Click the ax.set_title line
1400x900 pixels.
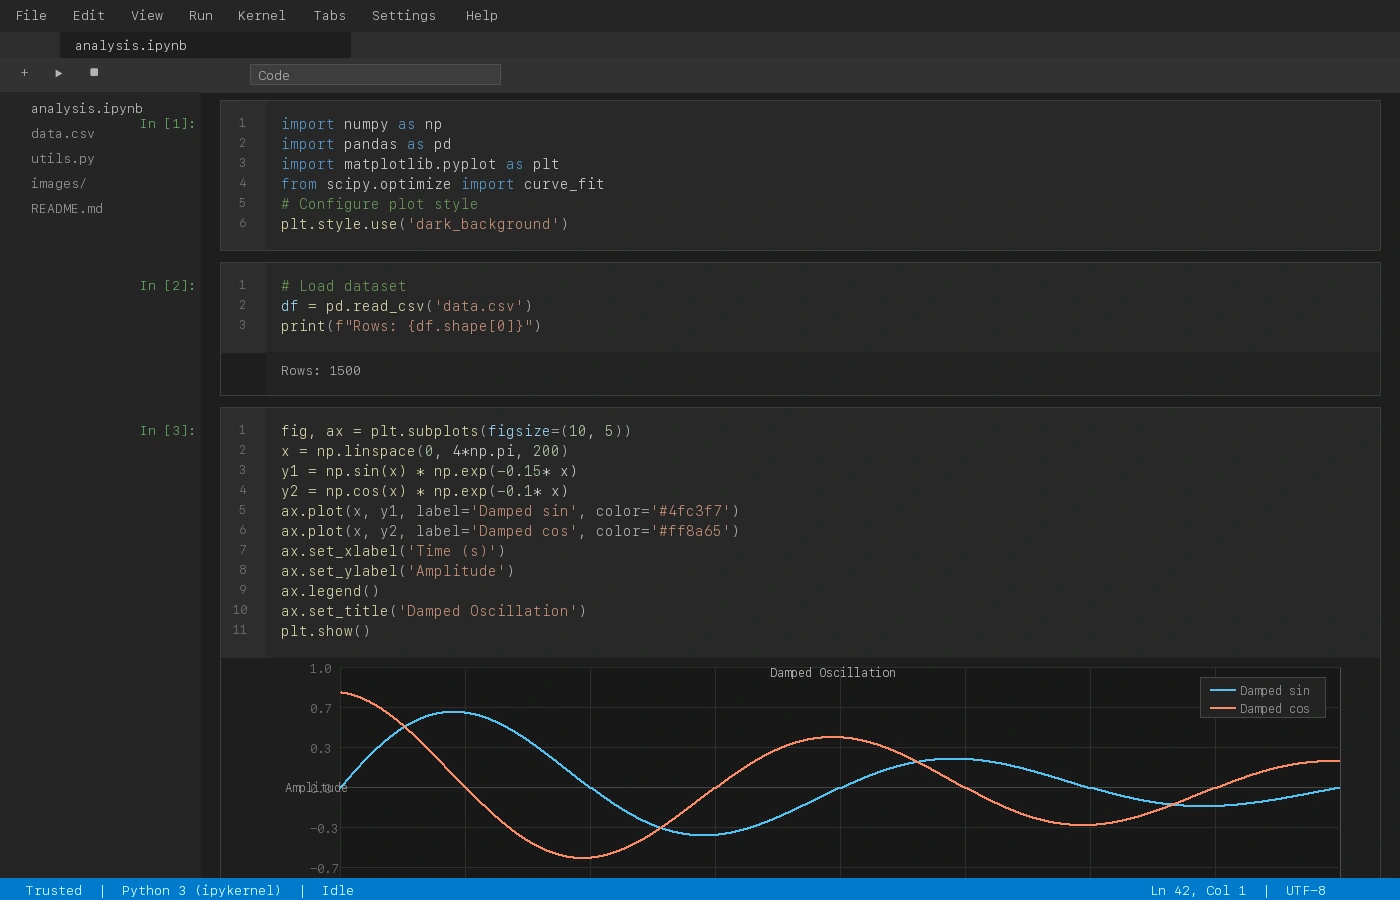(433, 611)
